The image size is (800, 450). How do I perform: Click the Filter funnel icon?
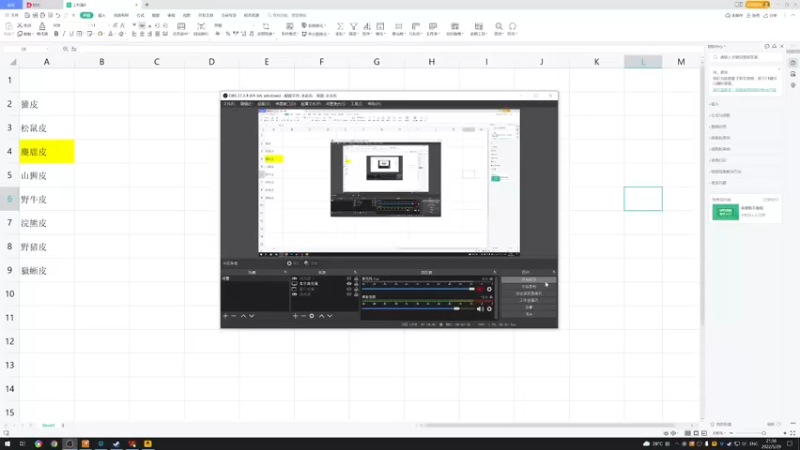point(353,26)
